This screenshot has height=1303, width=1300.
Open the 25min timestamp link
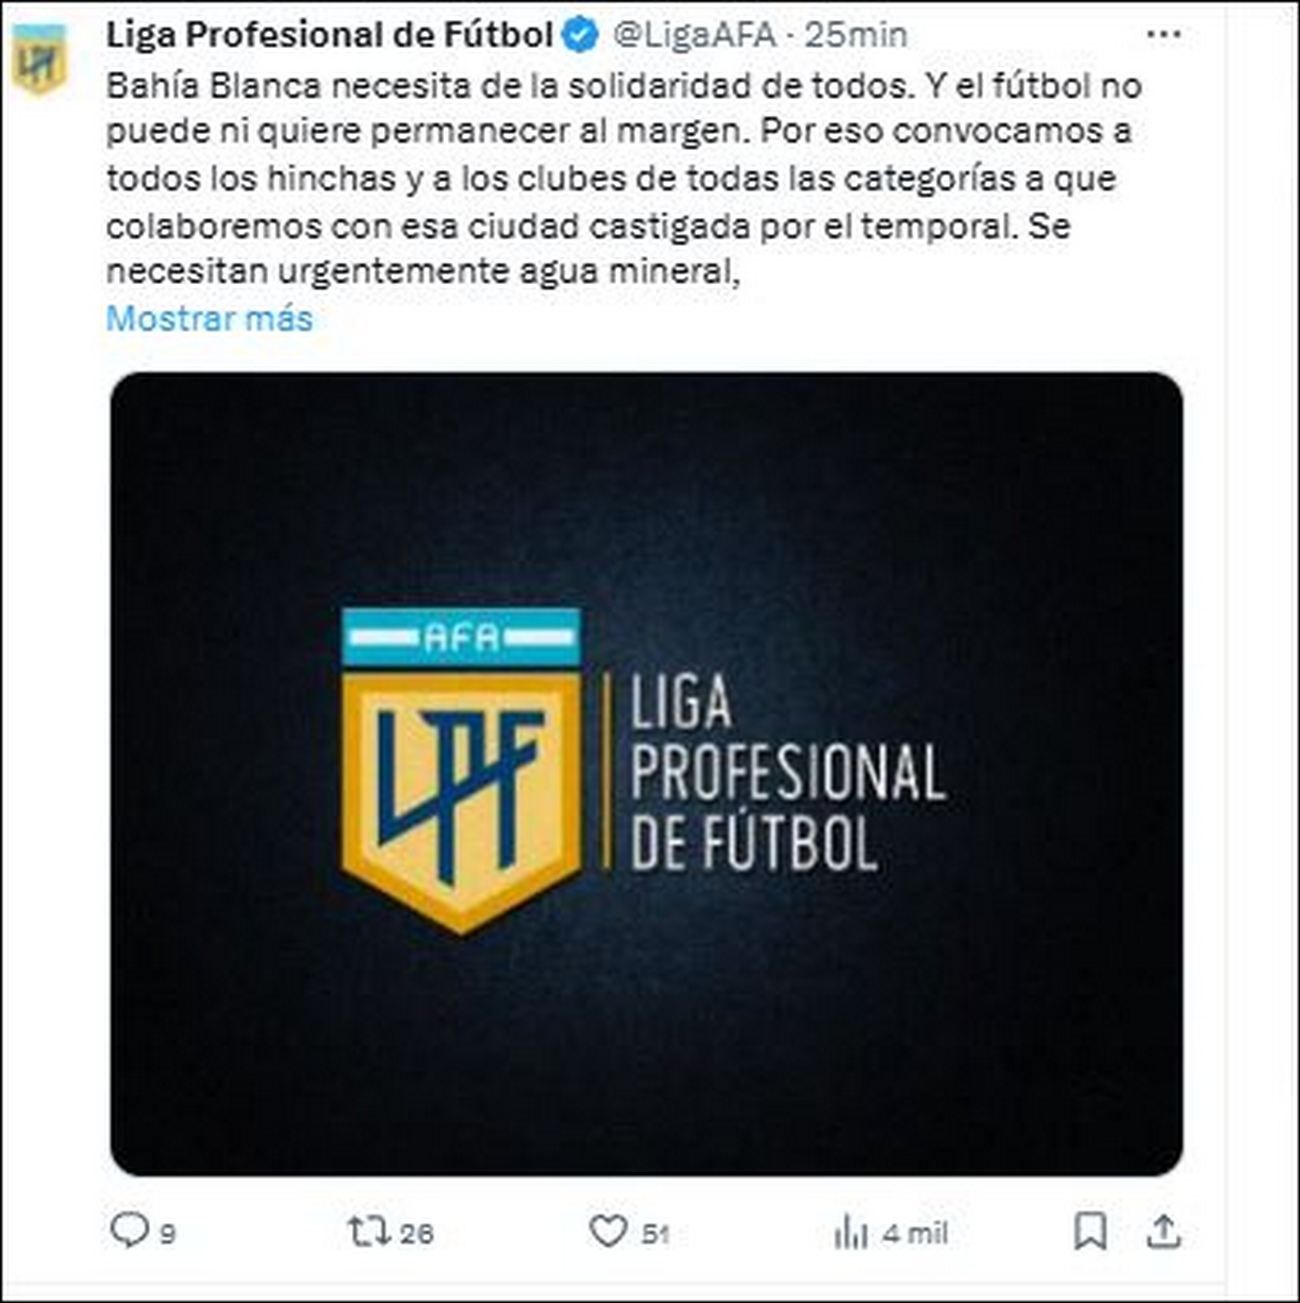(856, 35)
